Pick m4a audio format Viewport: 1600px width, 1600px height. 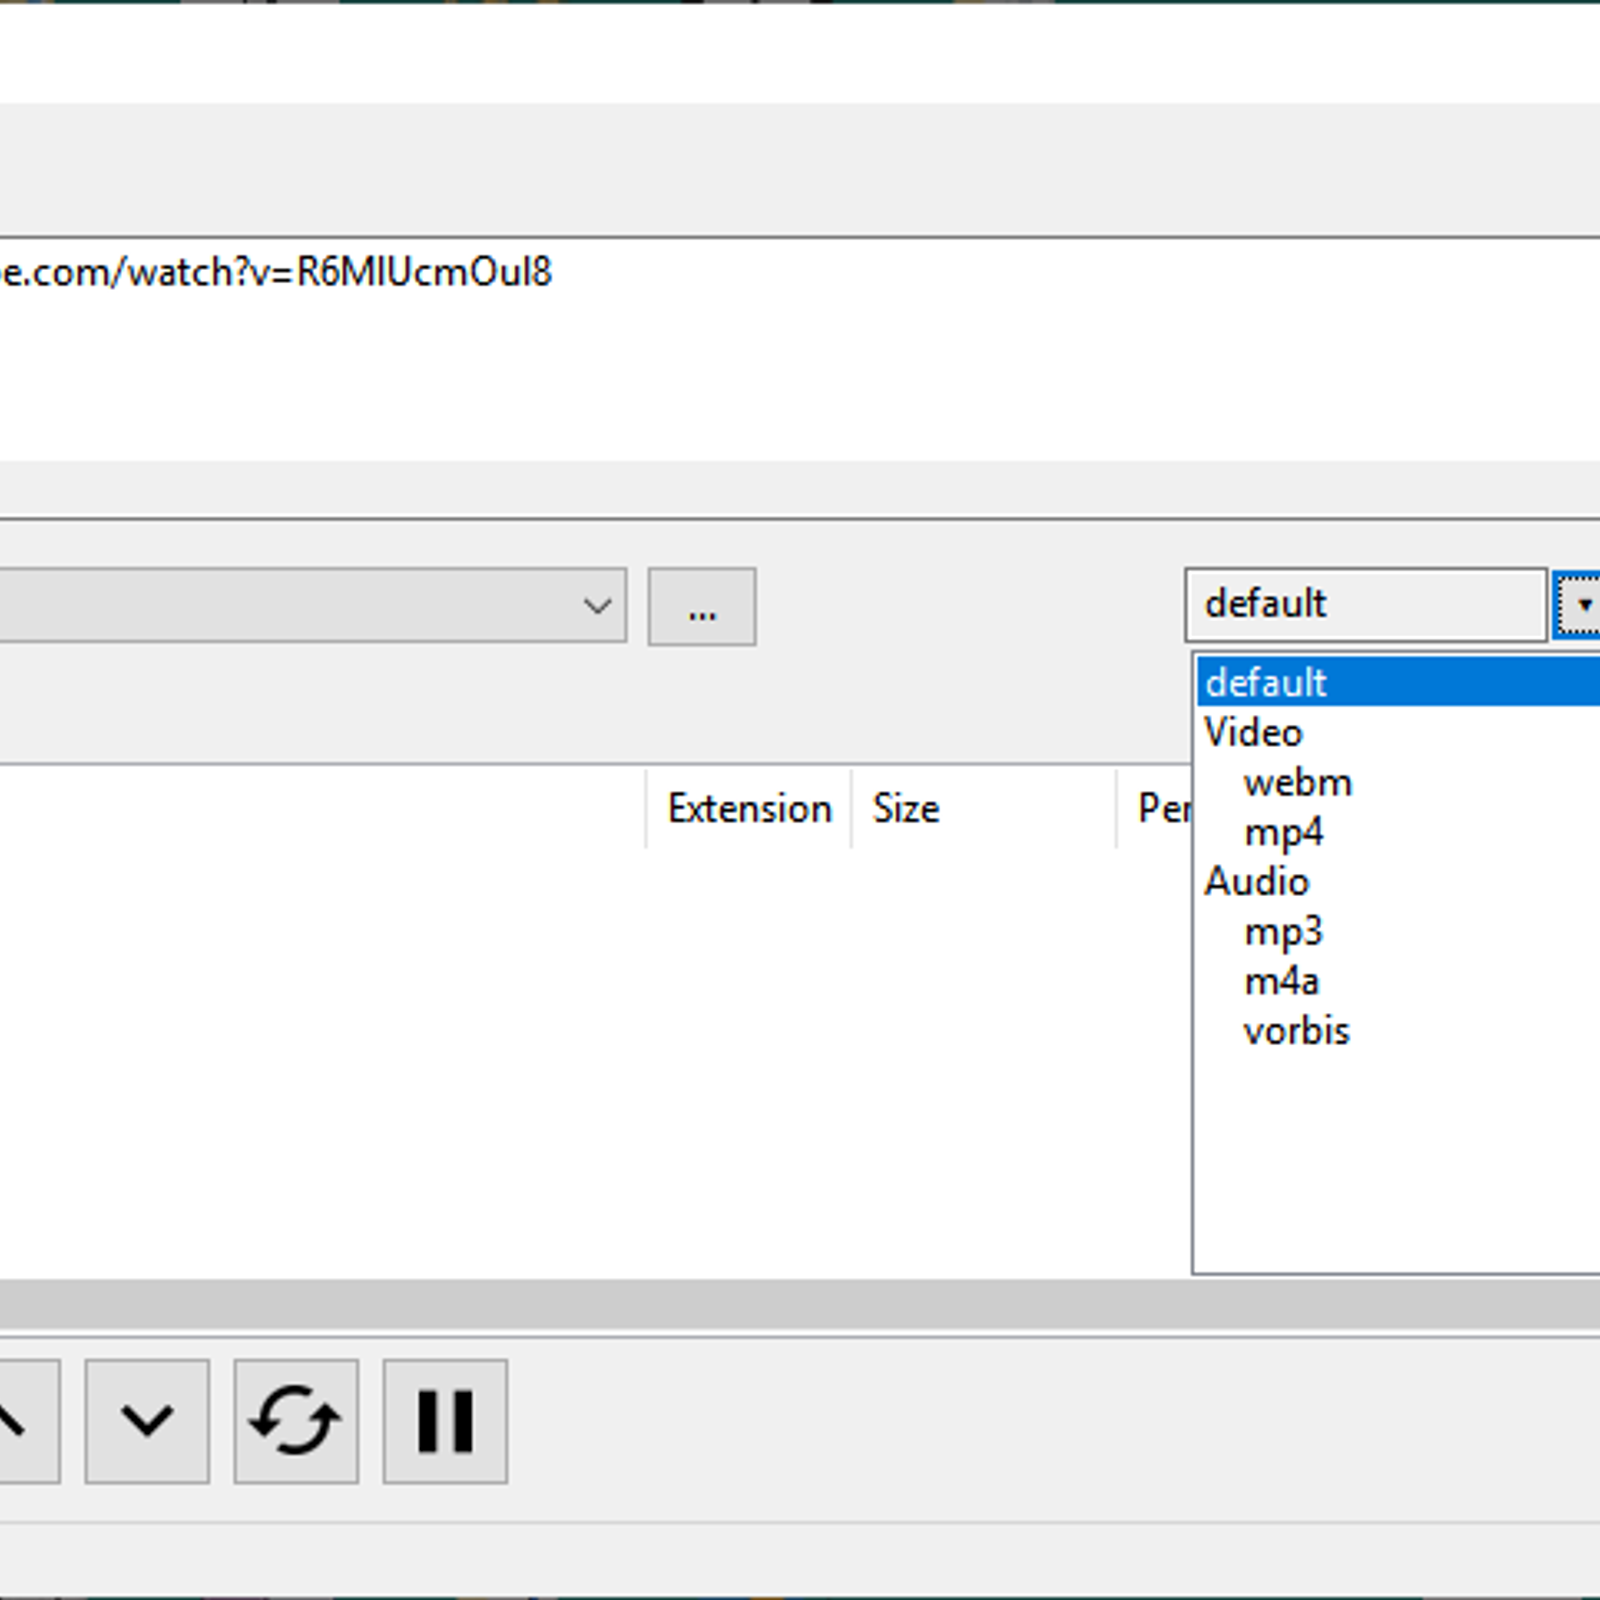[1281, 981]
